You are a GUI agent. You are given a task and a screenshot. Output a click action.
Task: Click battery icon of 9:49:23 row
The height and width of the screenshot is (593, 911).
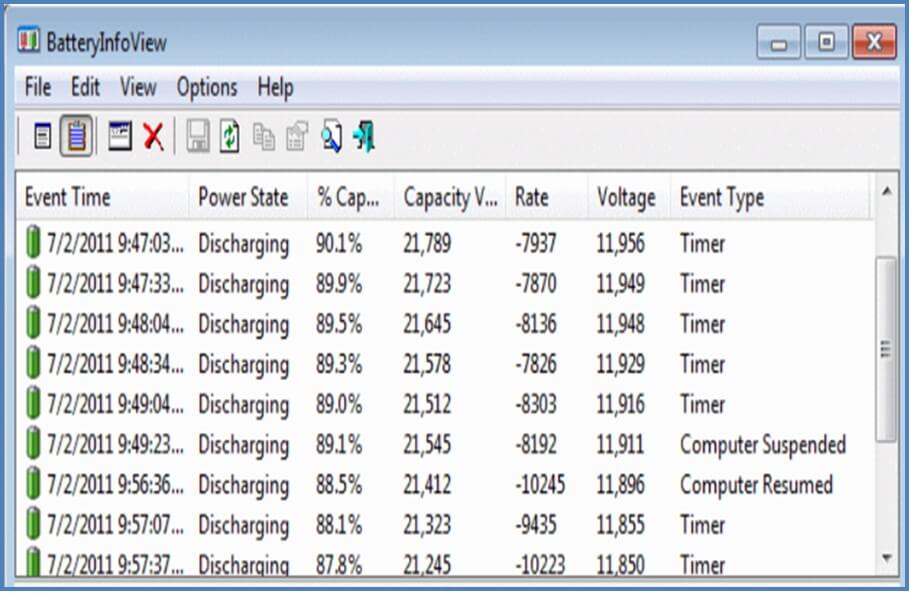[x=33, y=444]
